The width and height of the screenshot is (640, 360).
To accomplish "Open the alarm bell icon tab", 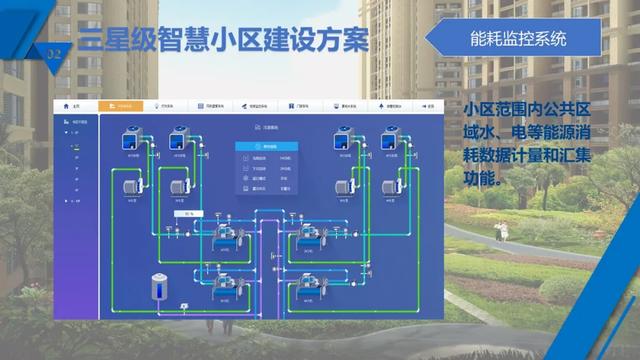I will pos(390,106).
